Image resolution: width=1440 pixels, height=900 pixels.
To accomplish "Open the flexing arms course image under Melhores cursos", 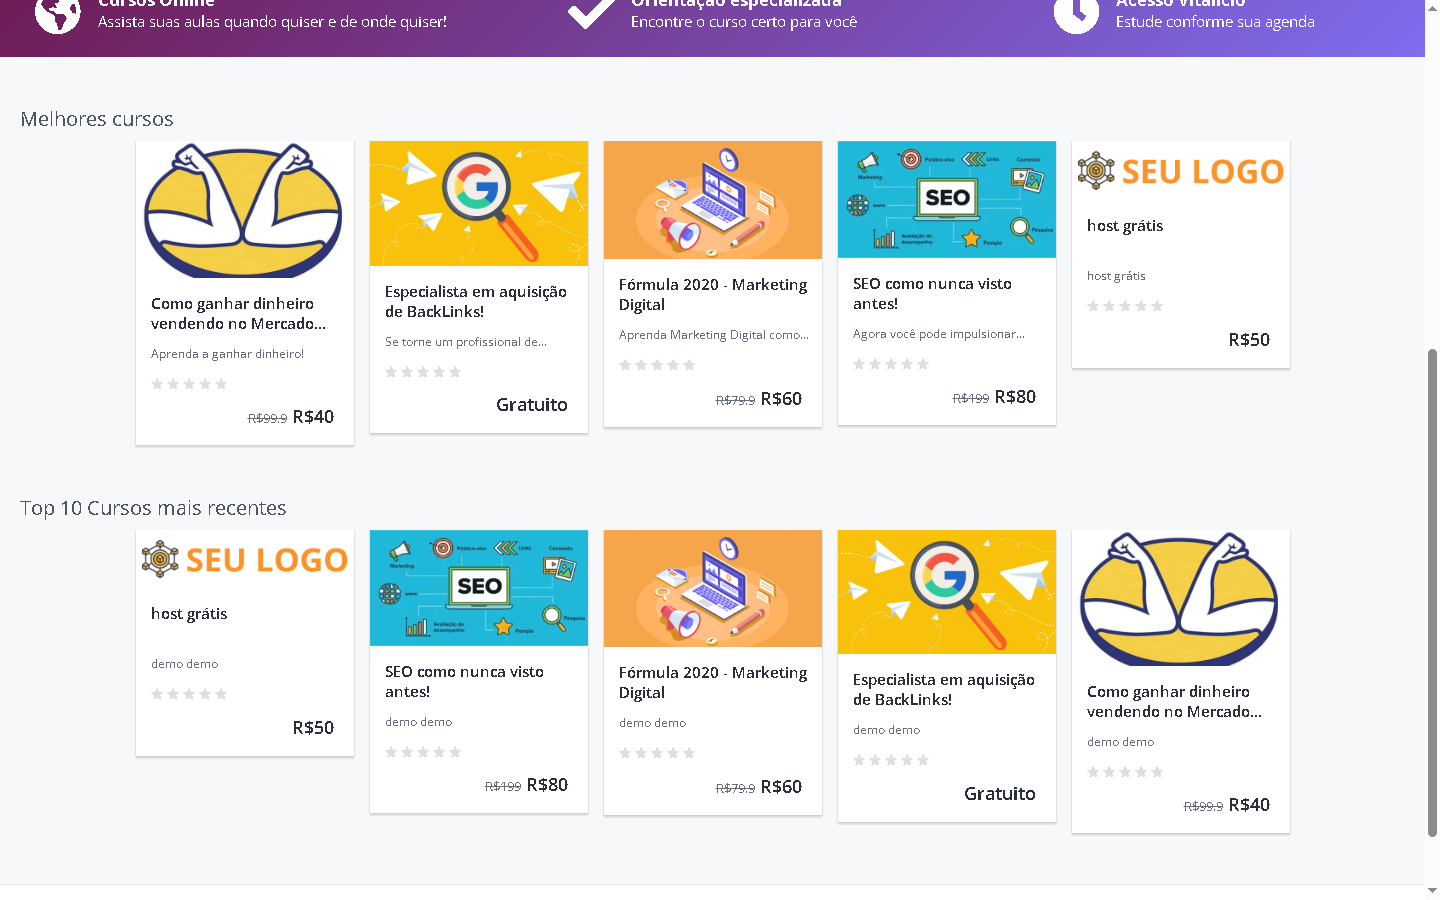I will 245,210.
